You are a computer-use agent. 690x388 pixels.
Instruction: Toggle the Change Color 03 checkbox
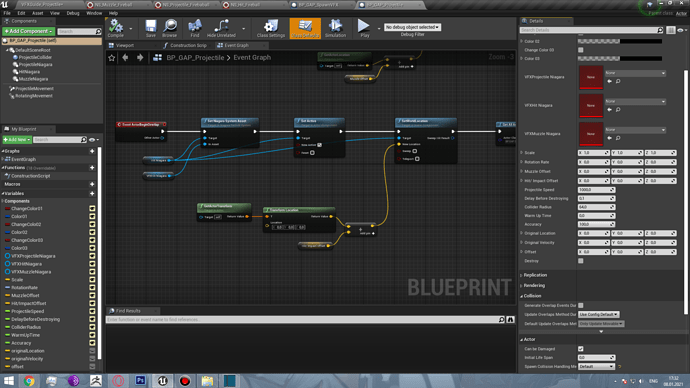point(581,50)
